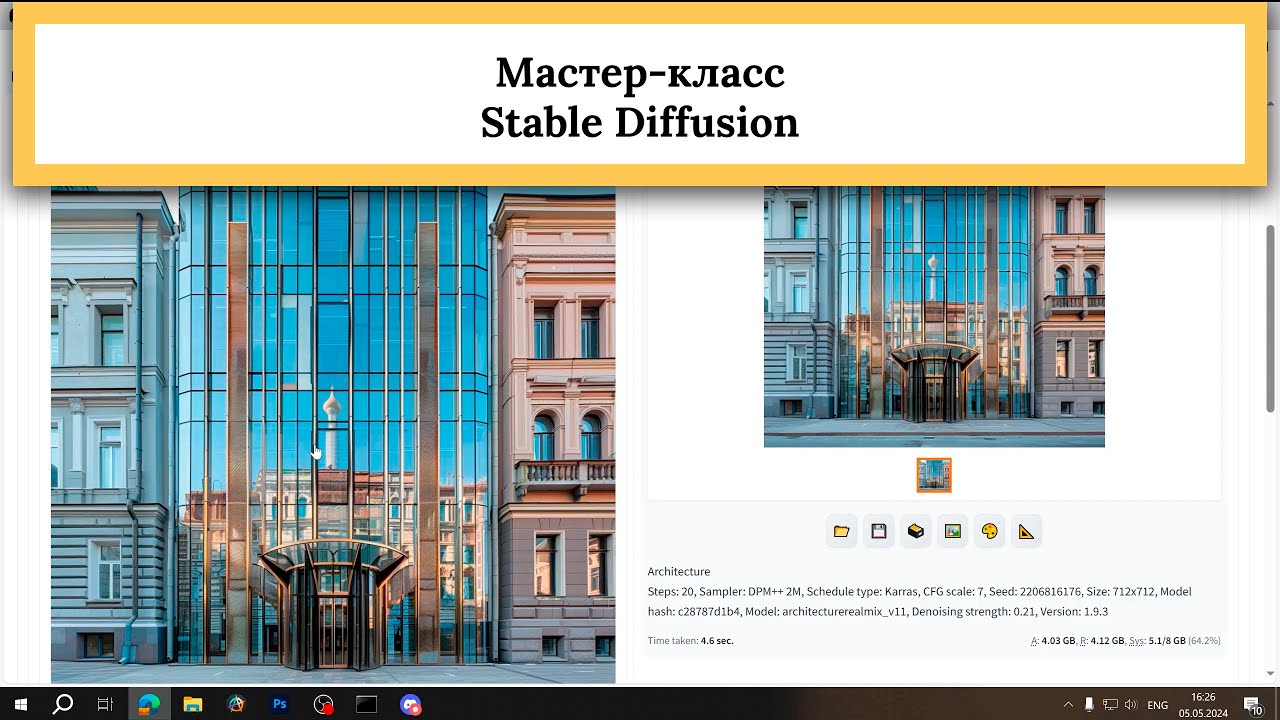Click the 'Time taken: 4.6 sec.' text

pyautogui.click(x=690, y=640)
